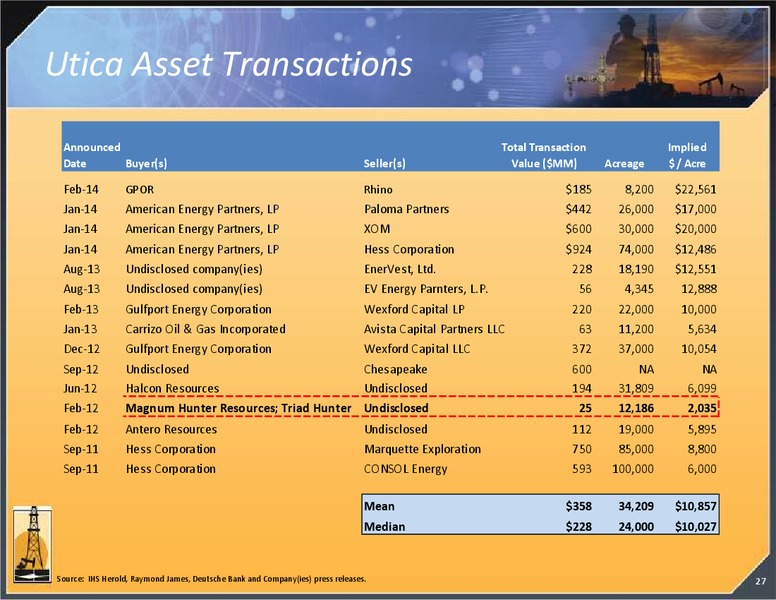Select the seller 'Wexford Capital LP'
This screenshot has height=600, width=776.
click(414, 309)
